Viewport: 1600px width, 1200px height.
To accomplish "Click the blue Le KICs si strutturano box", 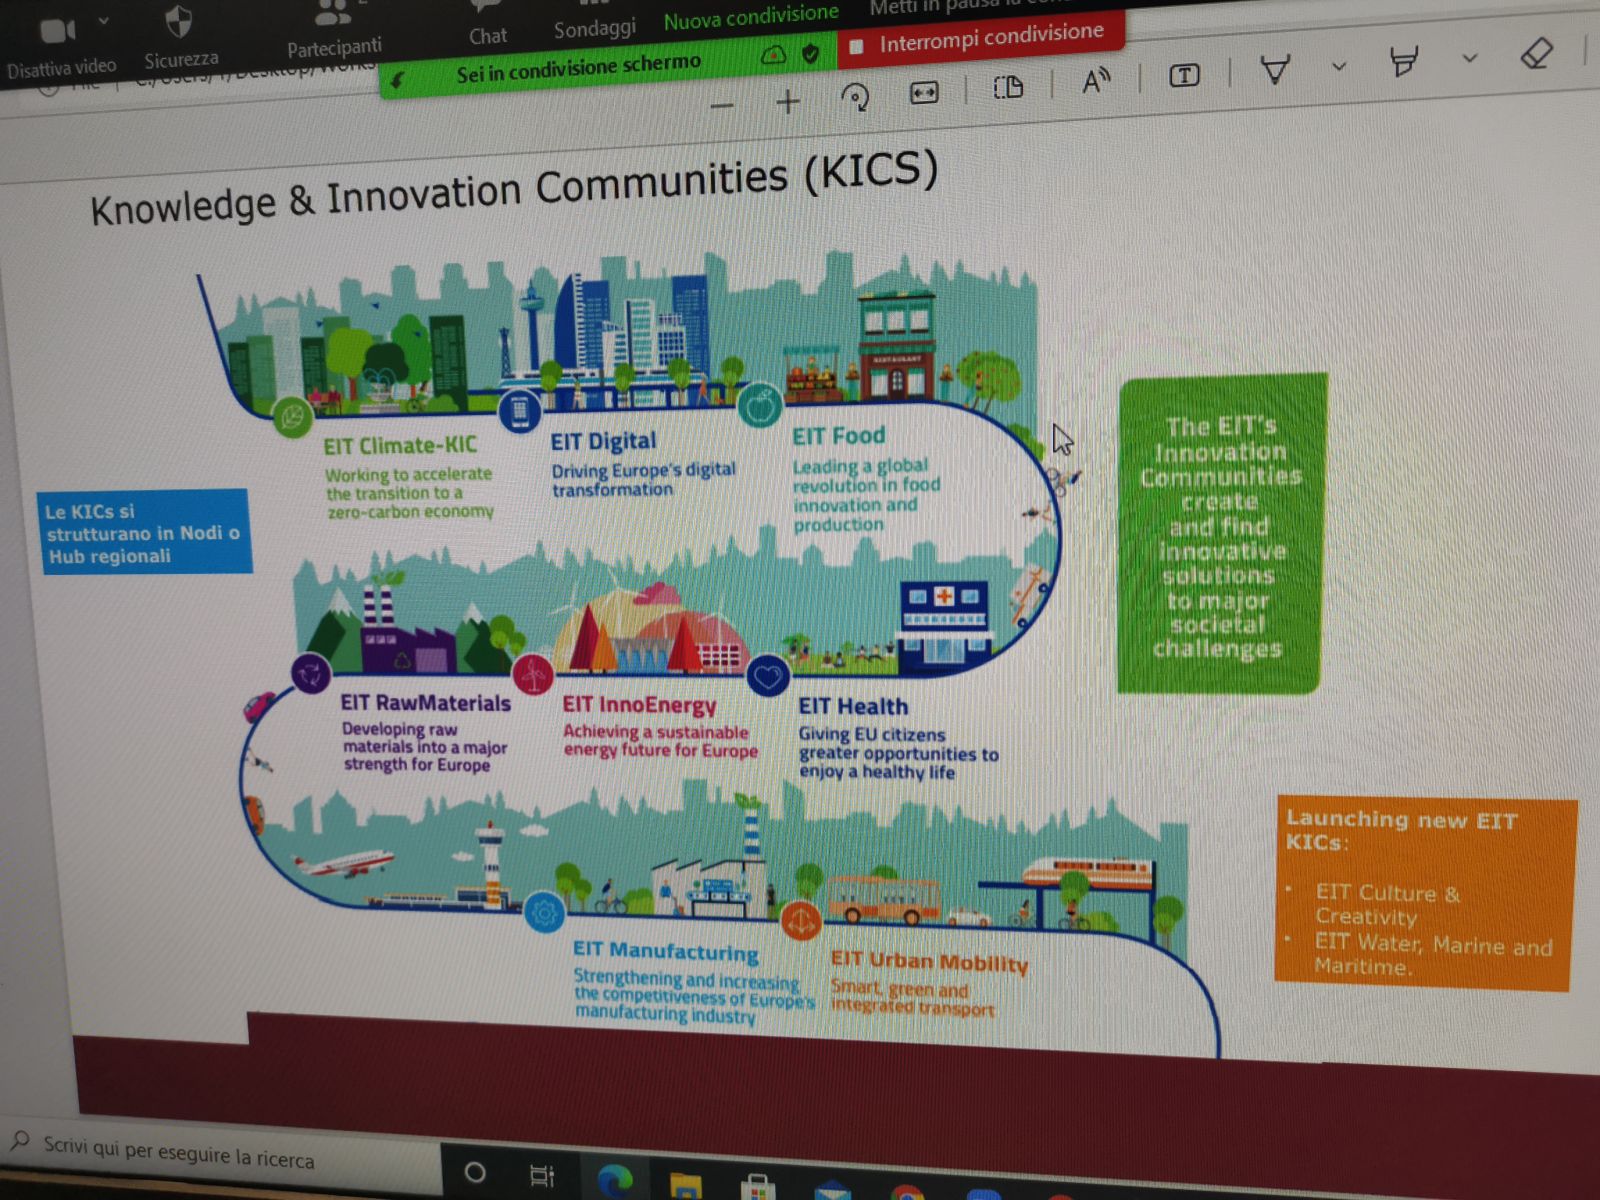I will click(144, 531).
